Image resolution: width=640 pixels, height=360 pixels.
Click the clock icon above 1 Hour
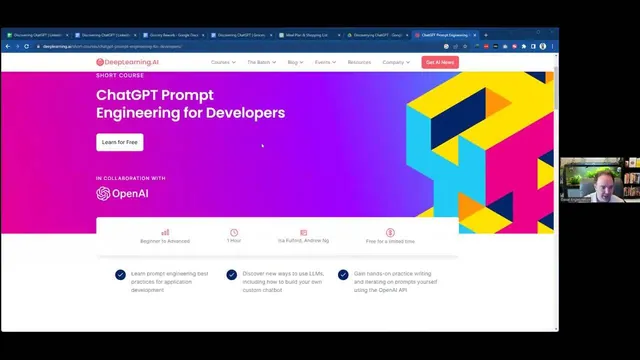click(234, 232)
